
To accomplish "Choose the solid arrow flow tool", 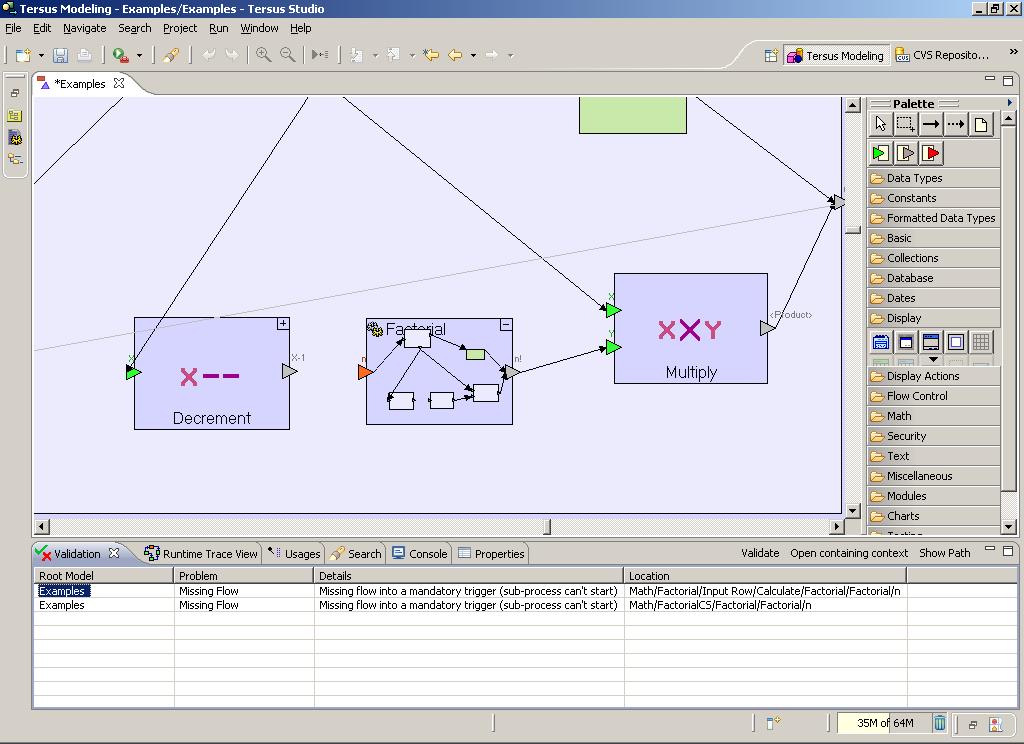I will tap(930, 124).
